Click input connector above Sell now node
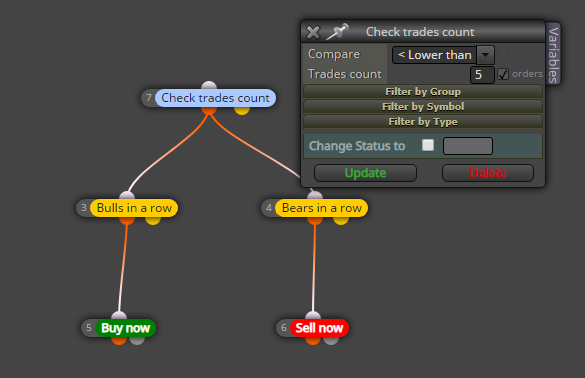585x378 pixels. click(313, 315)
